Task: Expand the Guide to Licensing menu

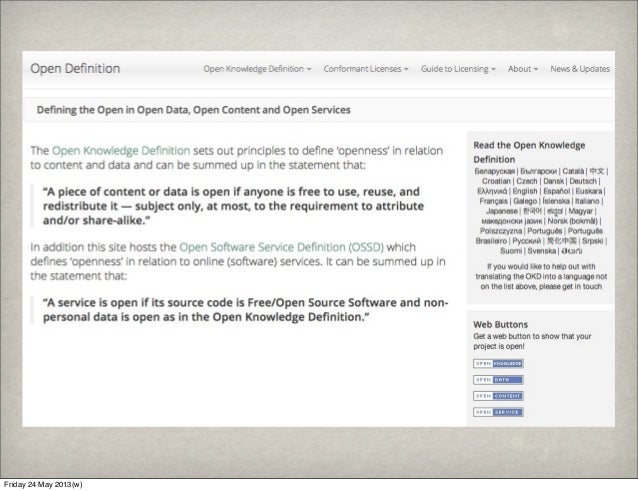Action: (458, 69)
